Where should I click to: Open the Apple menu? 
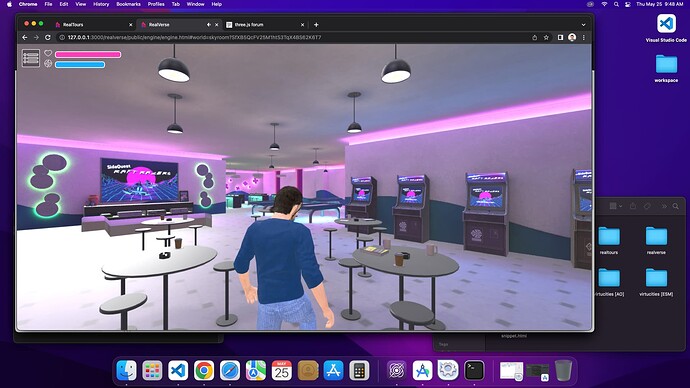[9, 4]
